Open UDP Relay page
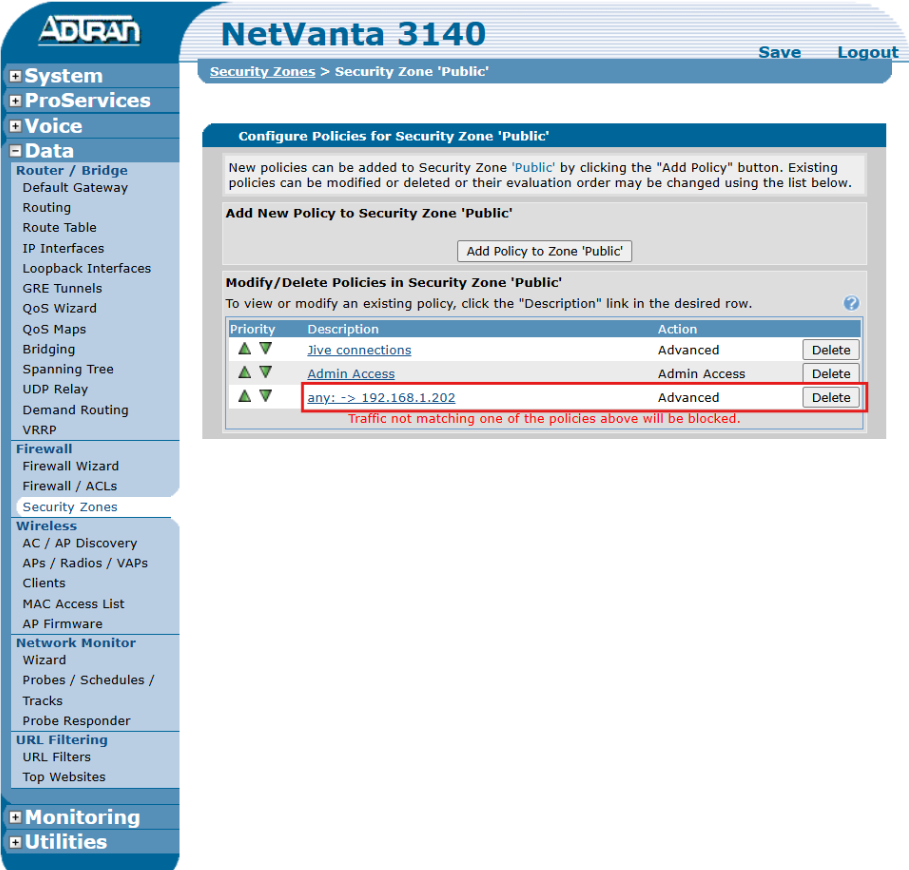909x870 pixels. (55, 390)
